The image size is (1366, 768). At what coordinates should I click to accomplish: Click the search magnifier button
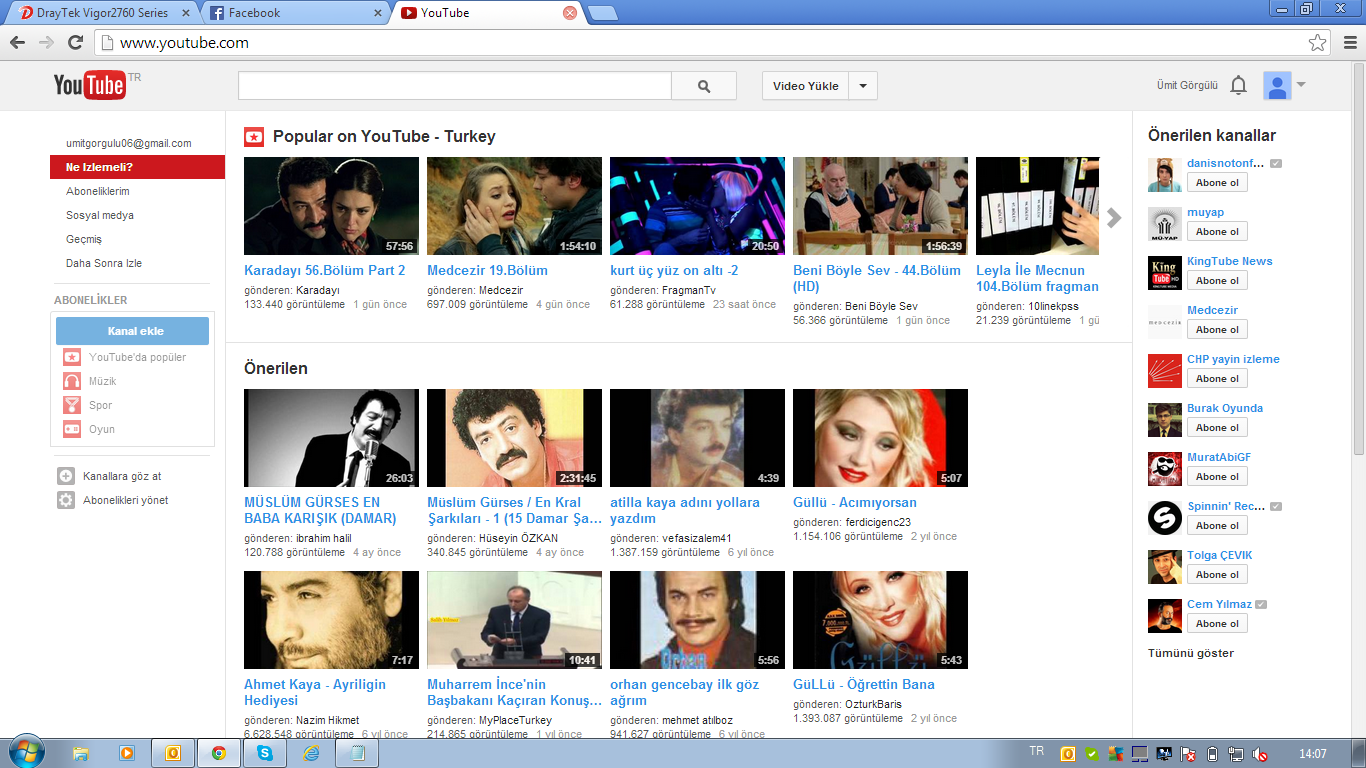(x=704, y=86)
